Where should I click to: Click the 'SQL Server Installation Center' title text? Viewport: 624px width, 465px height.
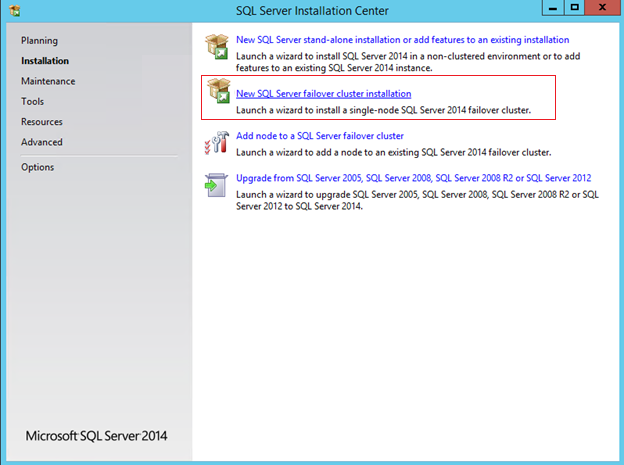[312, 11]
